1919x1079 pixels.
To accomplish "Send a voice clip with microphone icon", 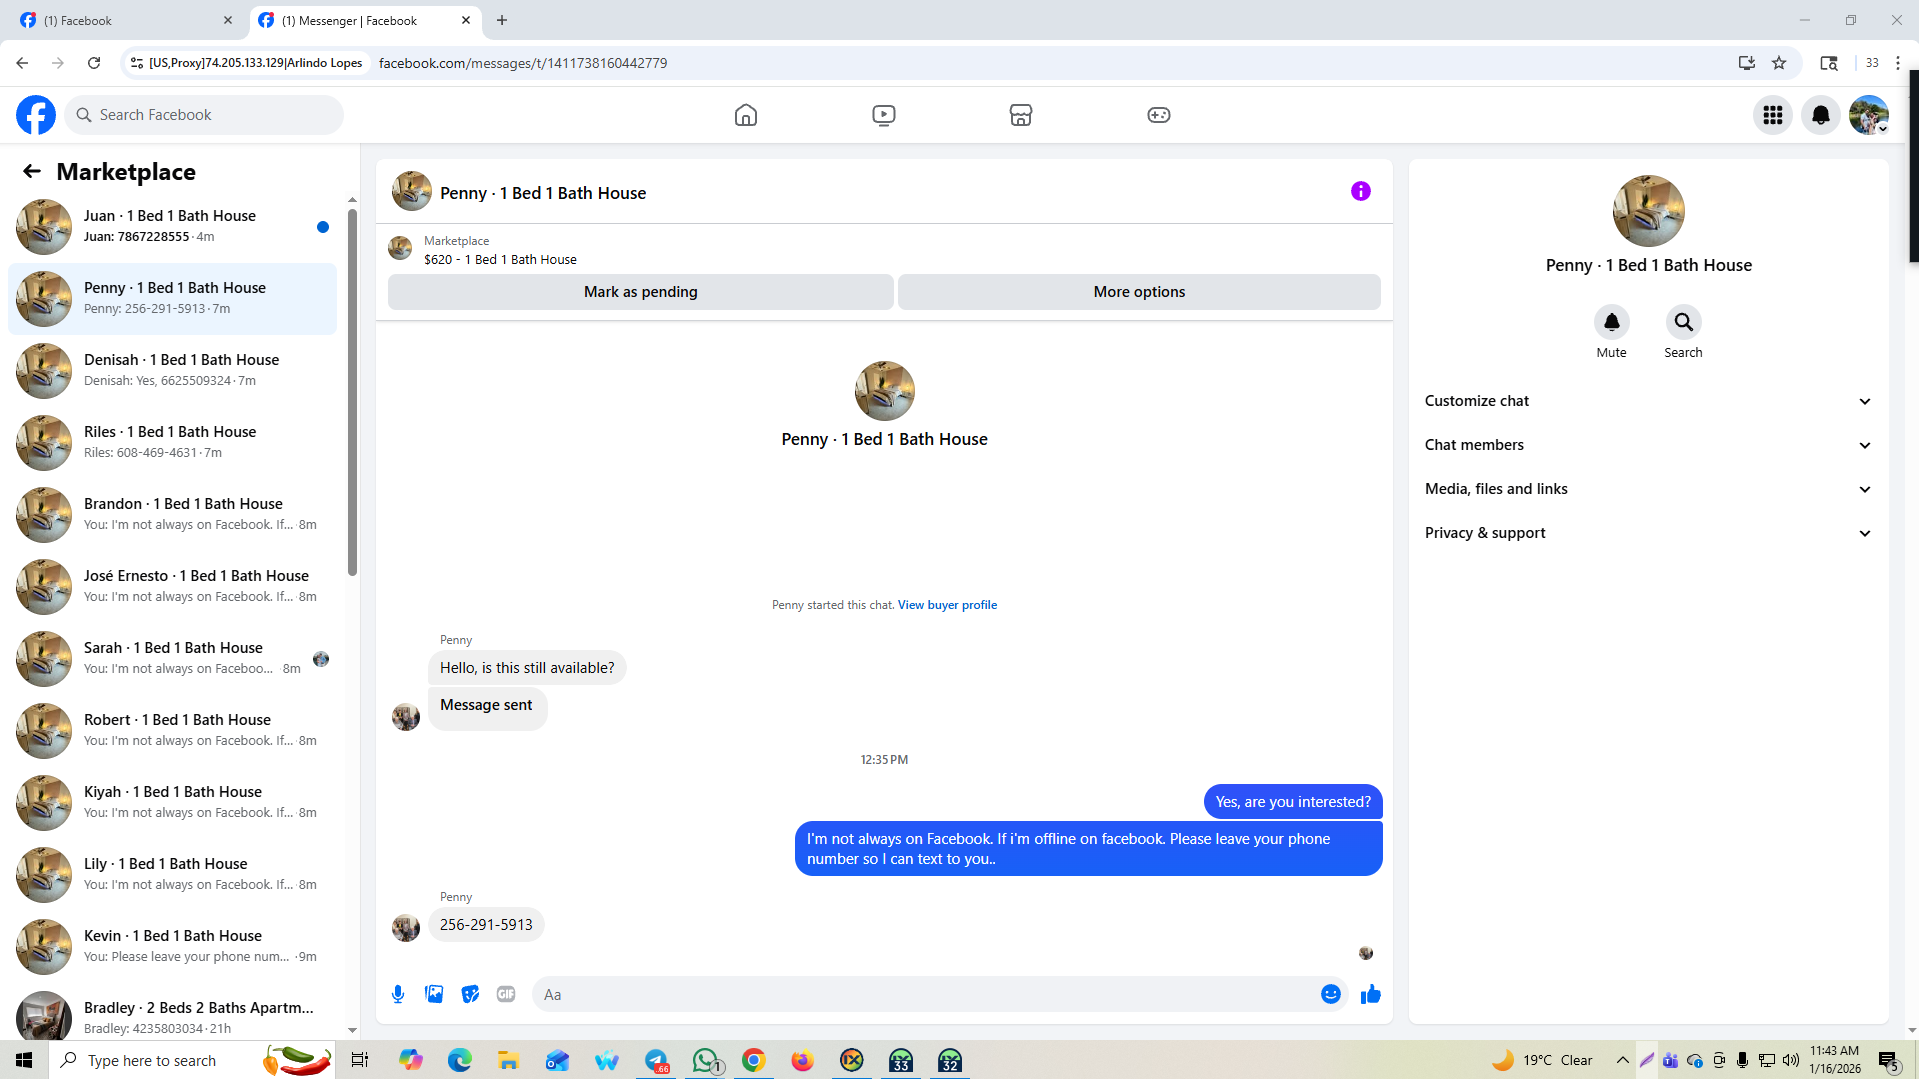I will (398, 994).
